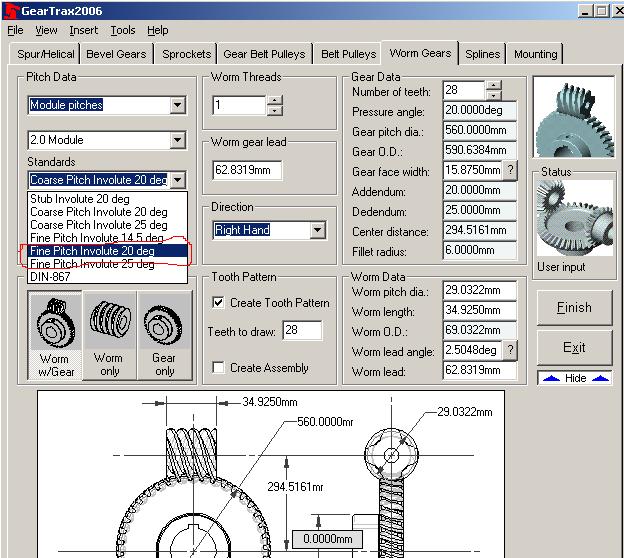Click the Pressure angle field
The height and width of the screenshot is (558, 624).
[x=480, y=110]
